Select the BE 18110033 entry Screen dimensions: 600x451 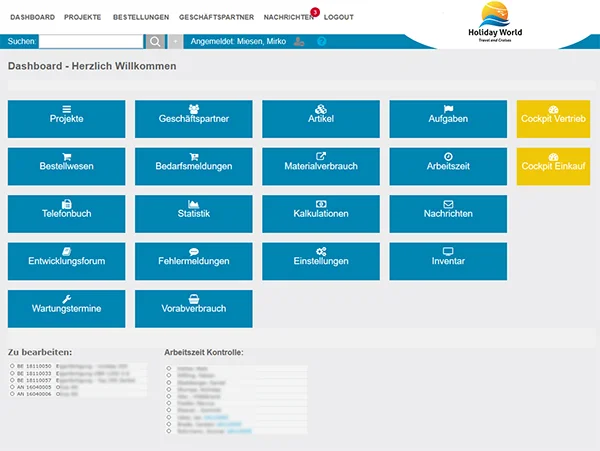pyautogui.click(x=77, y=373)
